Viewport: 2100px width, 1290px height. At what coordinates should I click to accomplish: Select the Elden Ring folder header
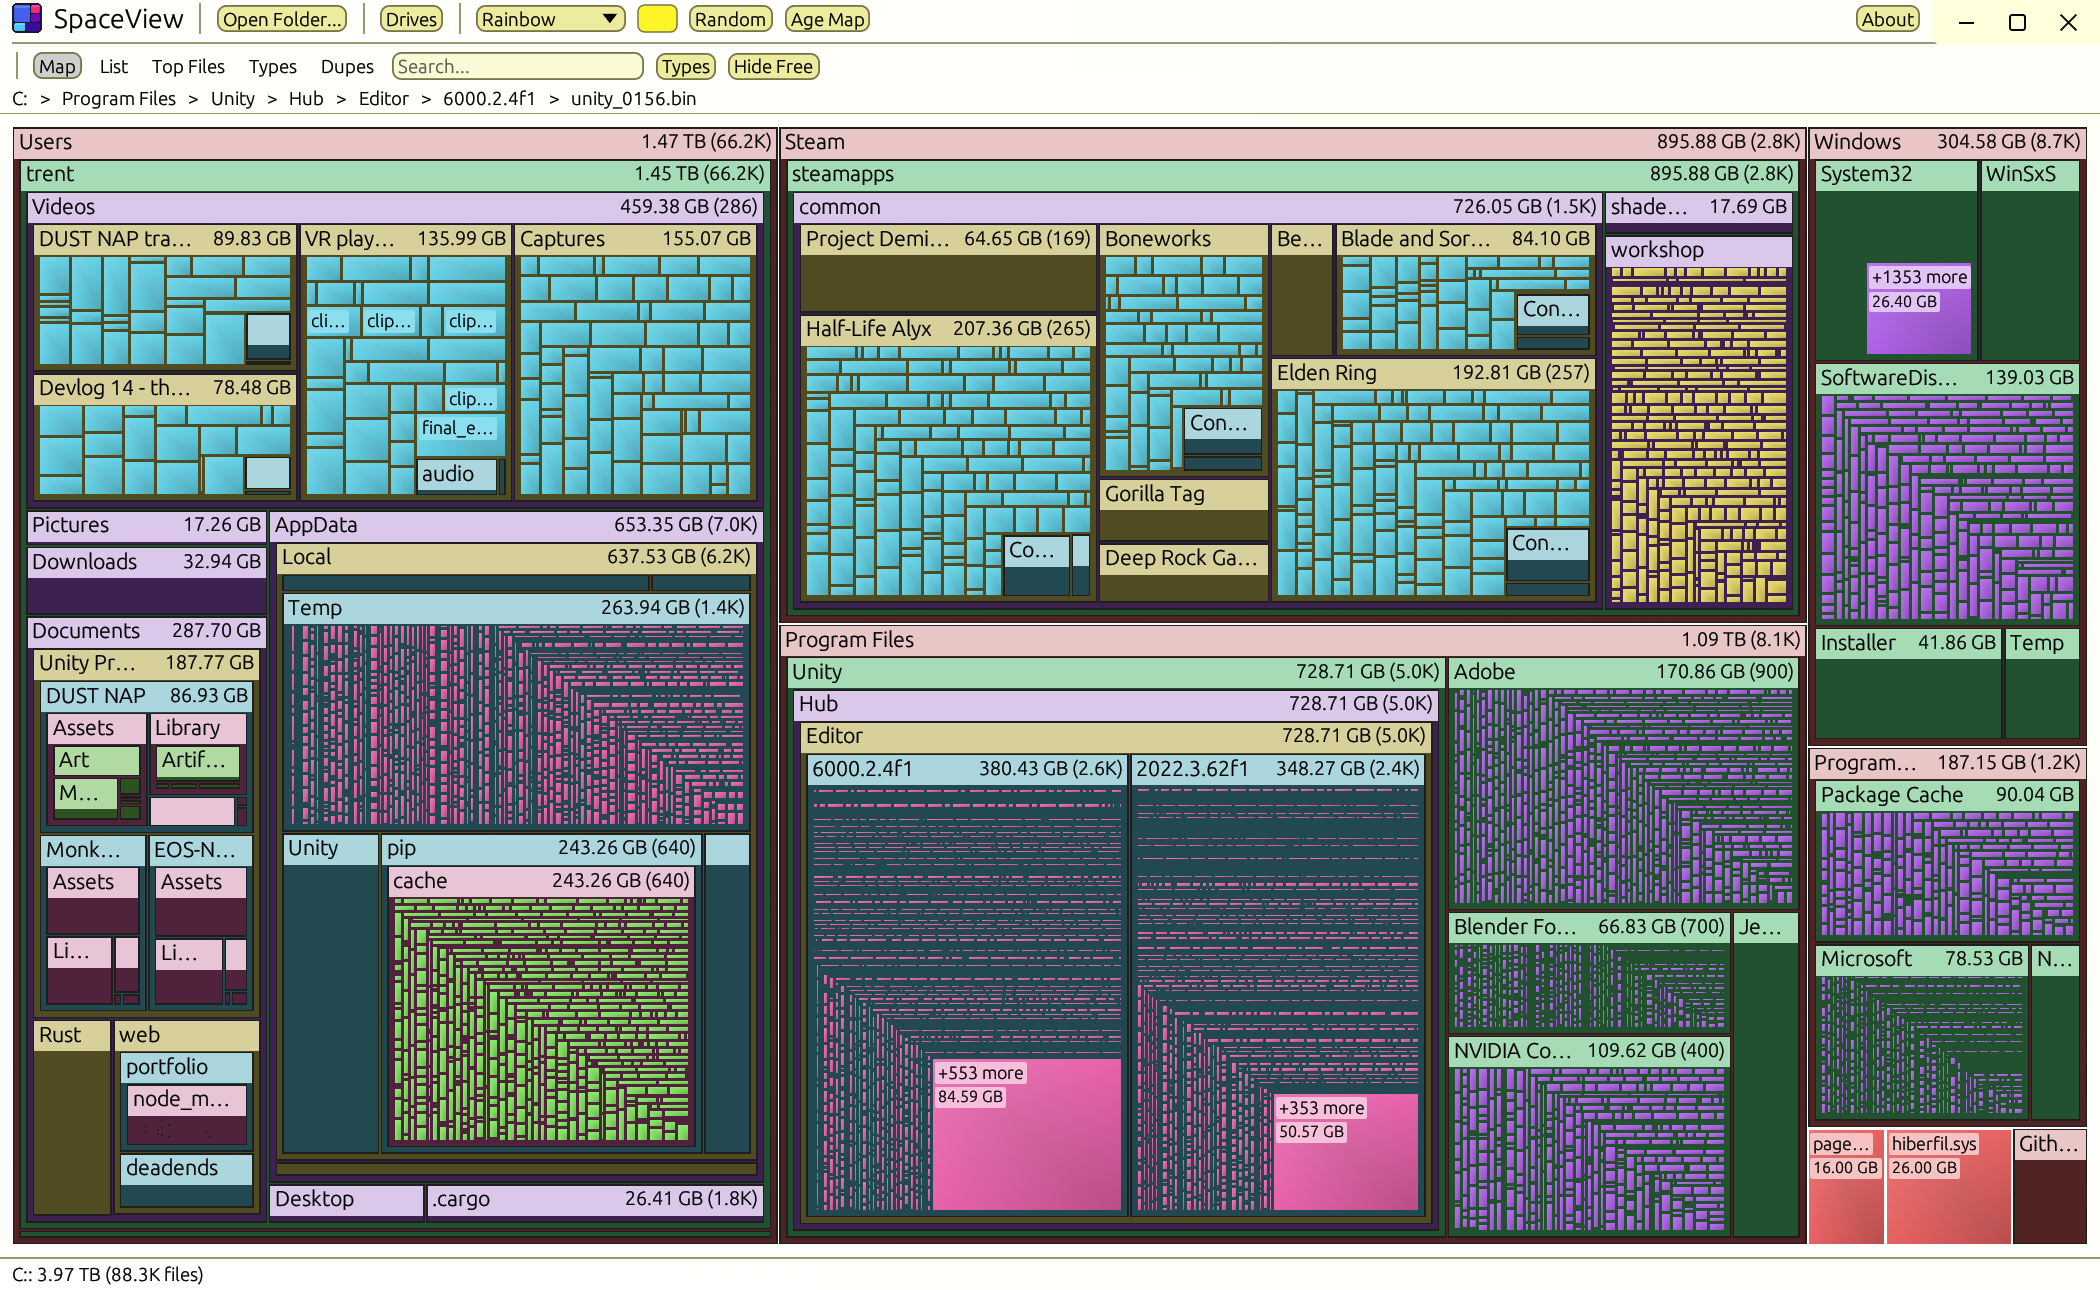1432,372
